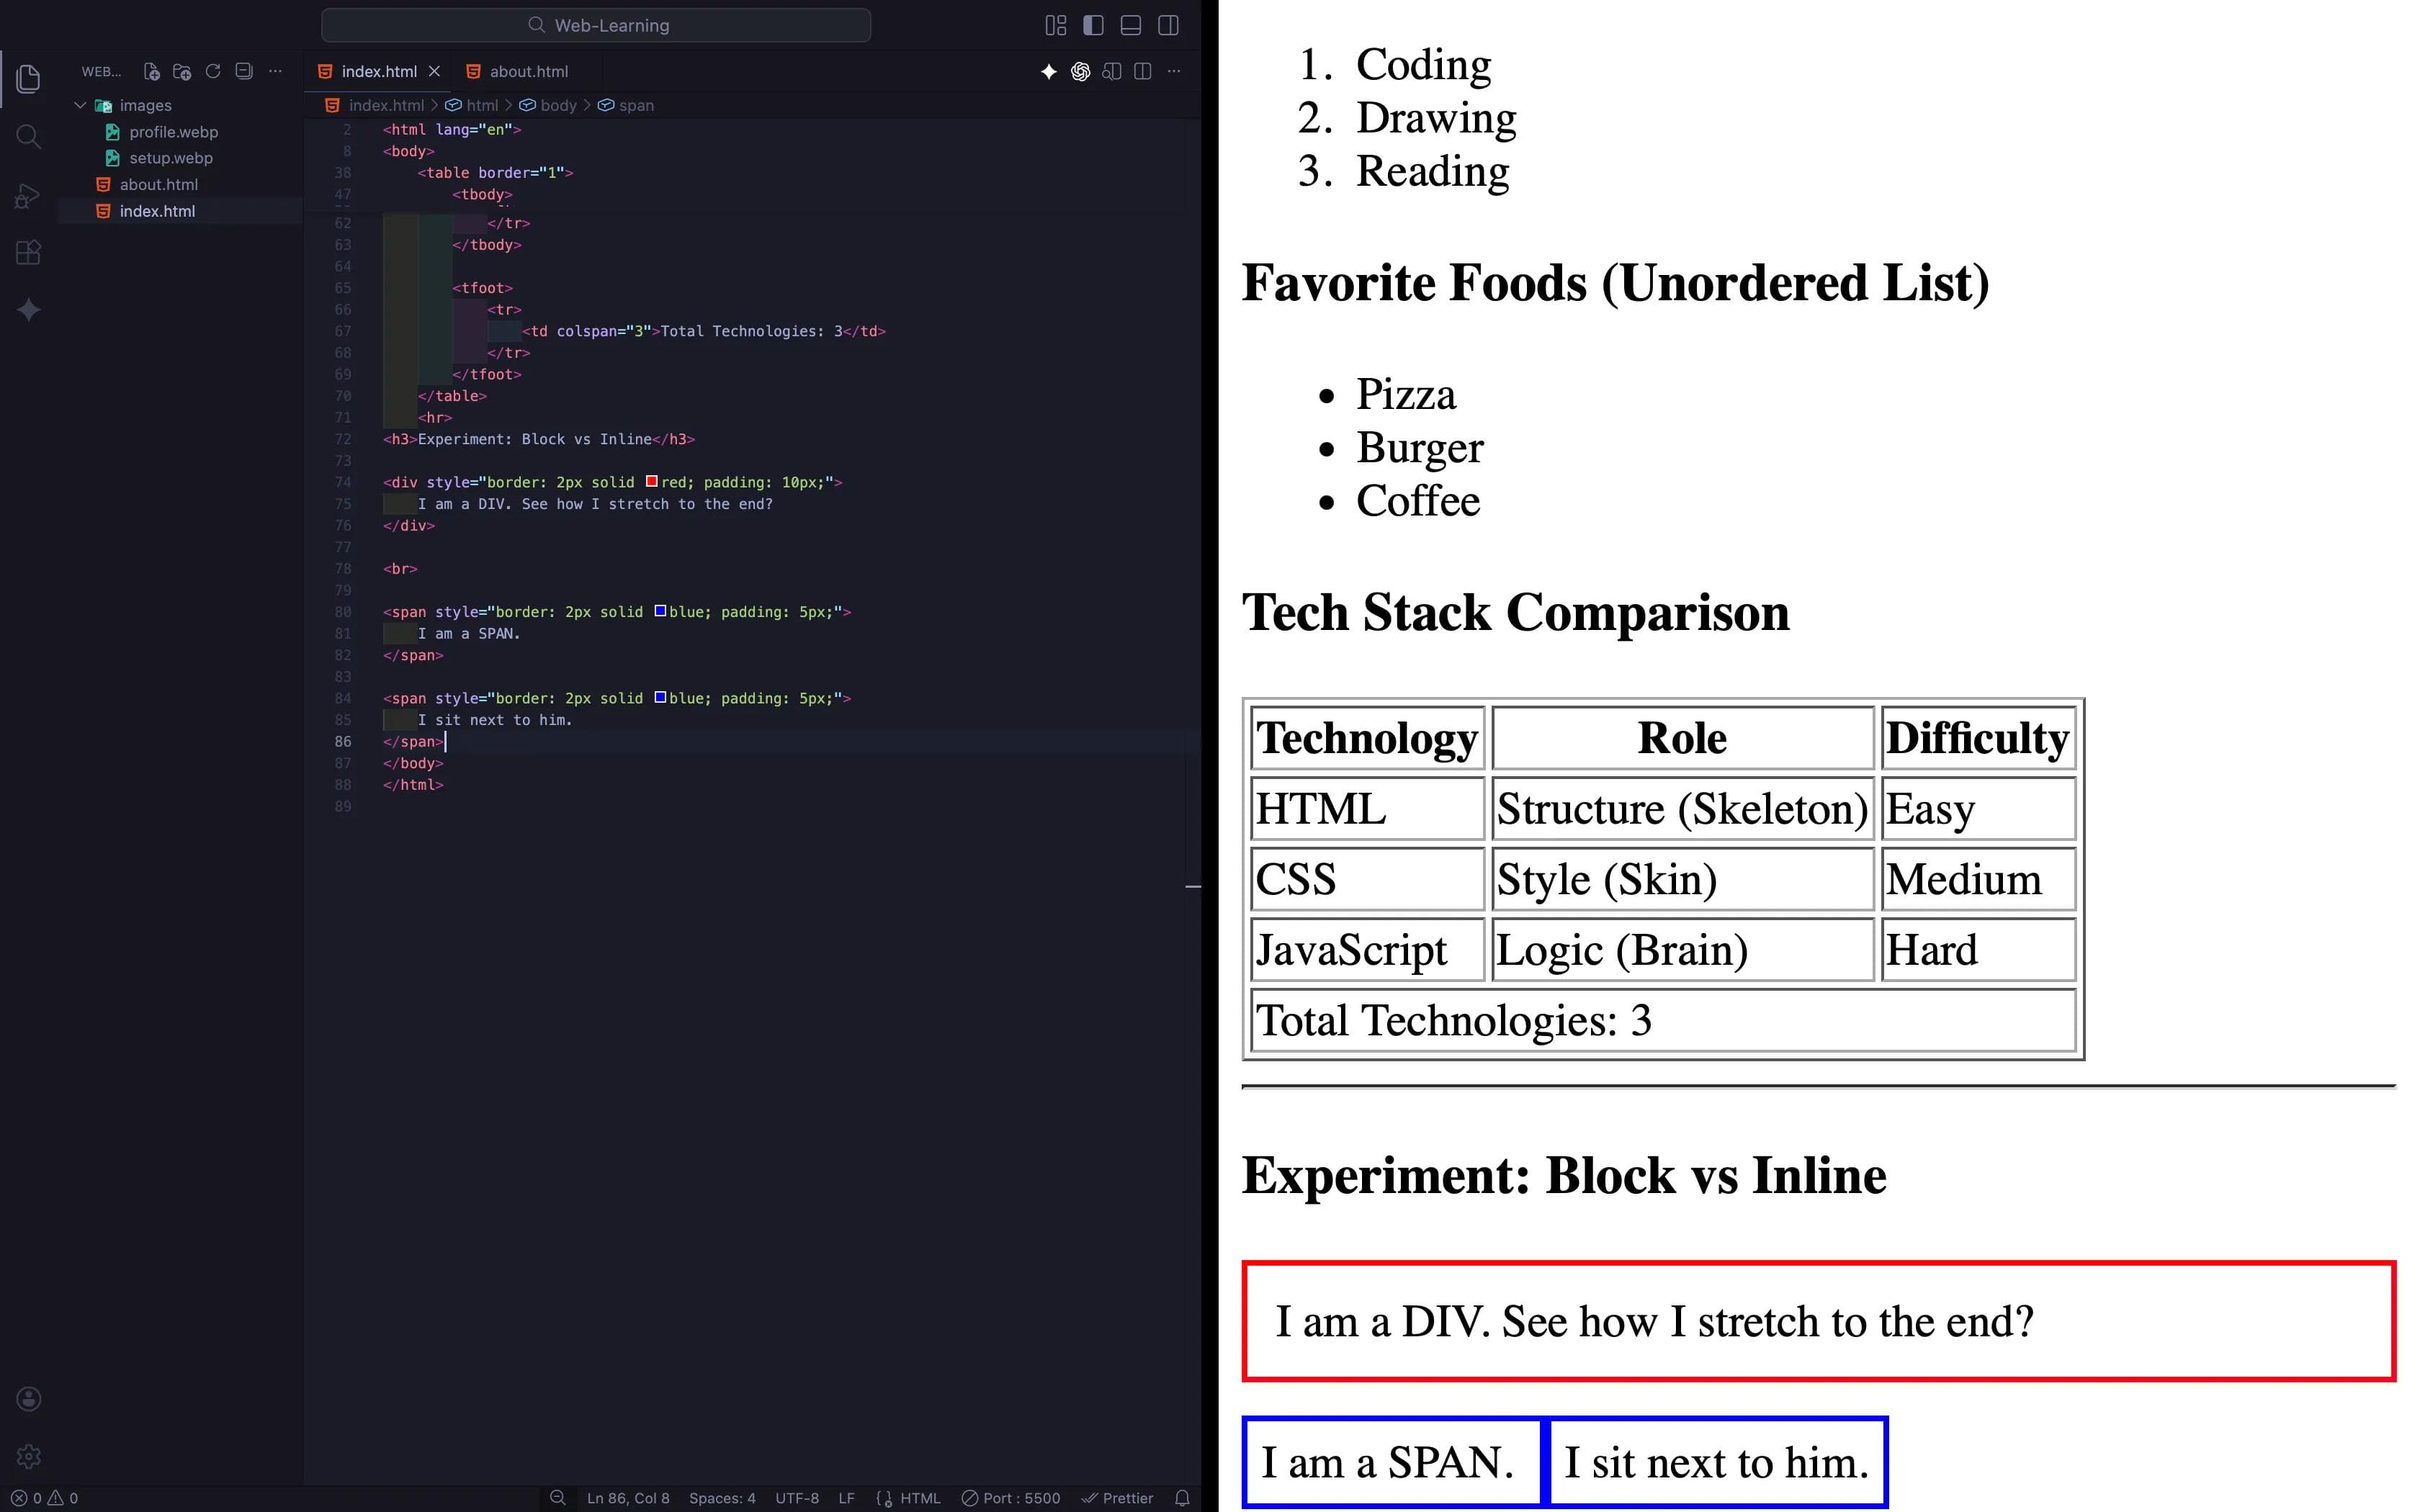Switch to the about.html tab

[528, 71]
